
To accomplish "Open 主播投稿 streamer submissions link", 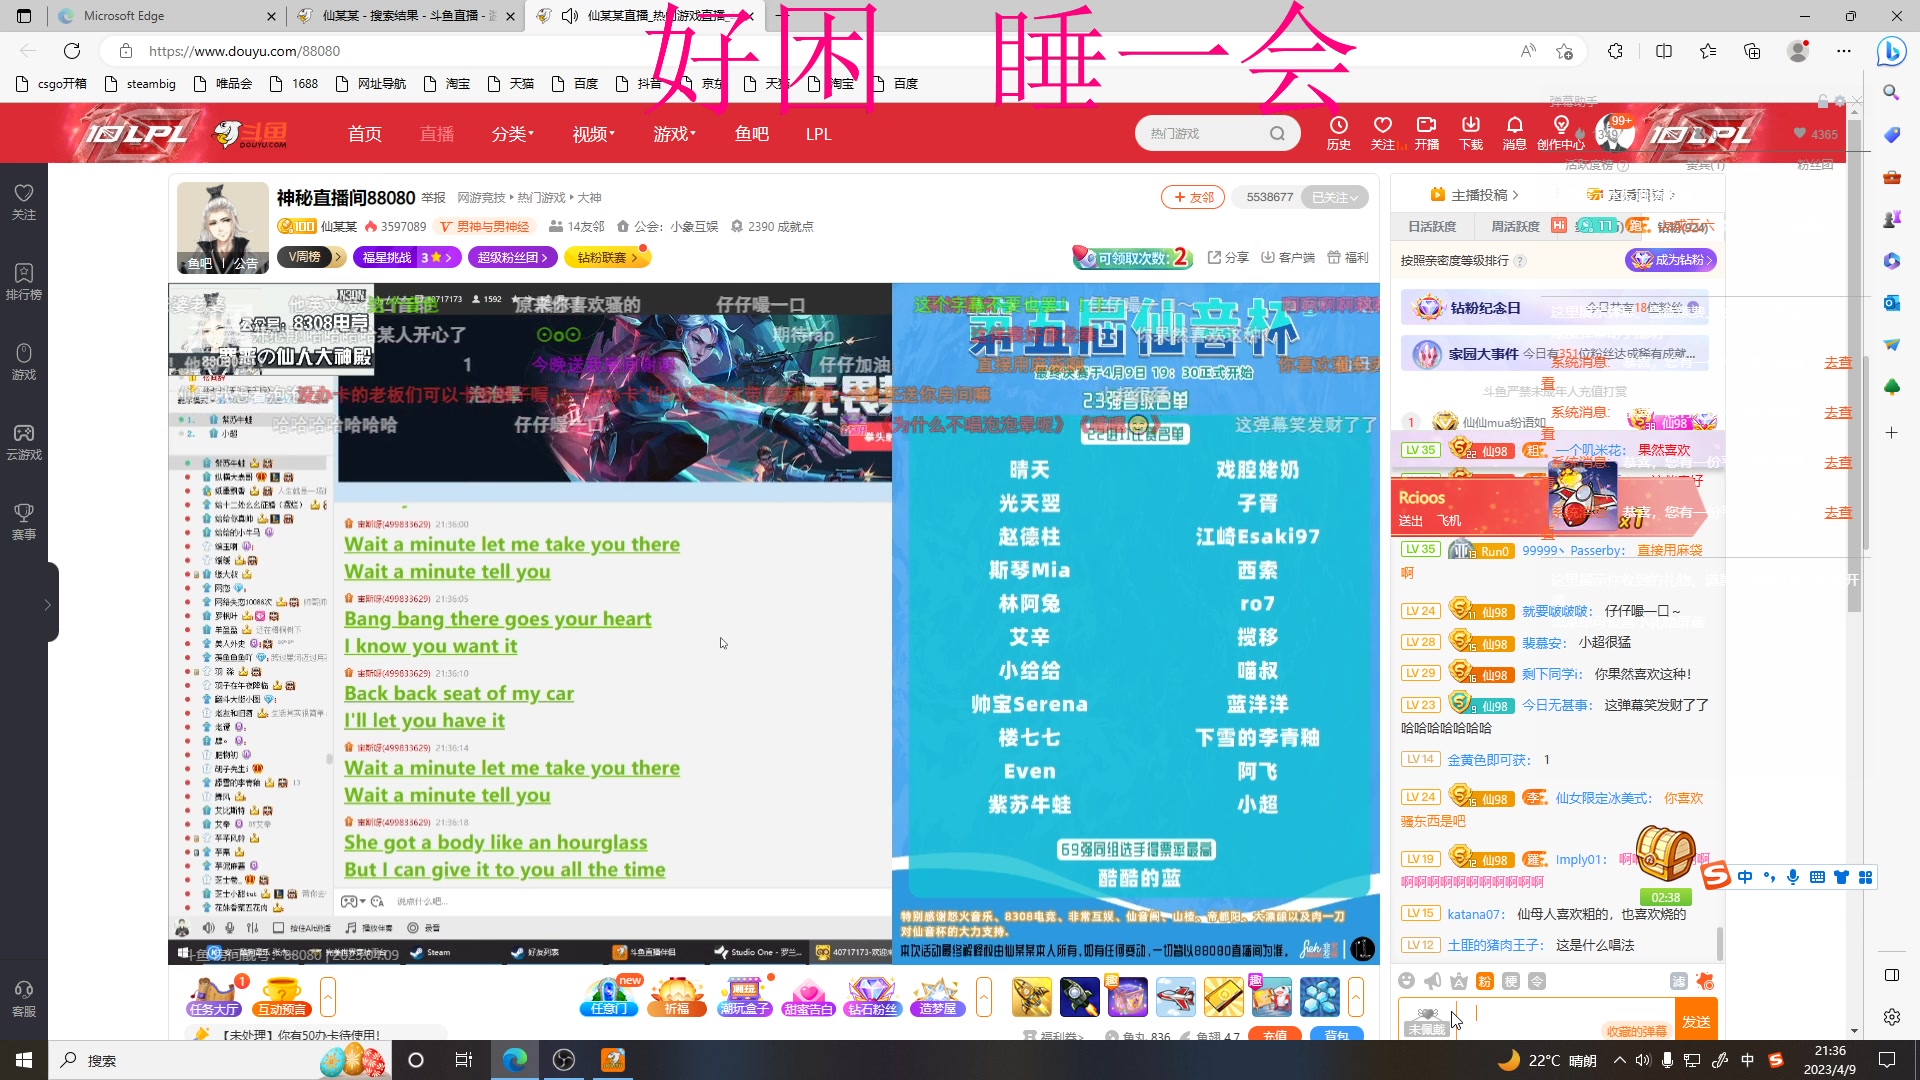I will (x=1476, y=194).
